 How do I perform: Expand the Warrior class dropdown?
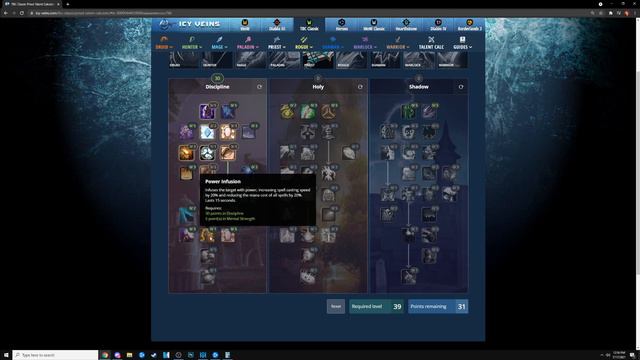pyautogui.click(x=398, y=42)
